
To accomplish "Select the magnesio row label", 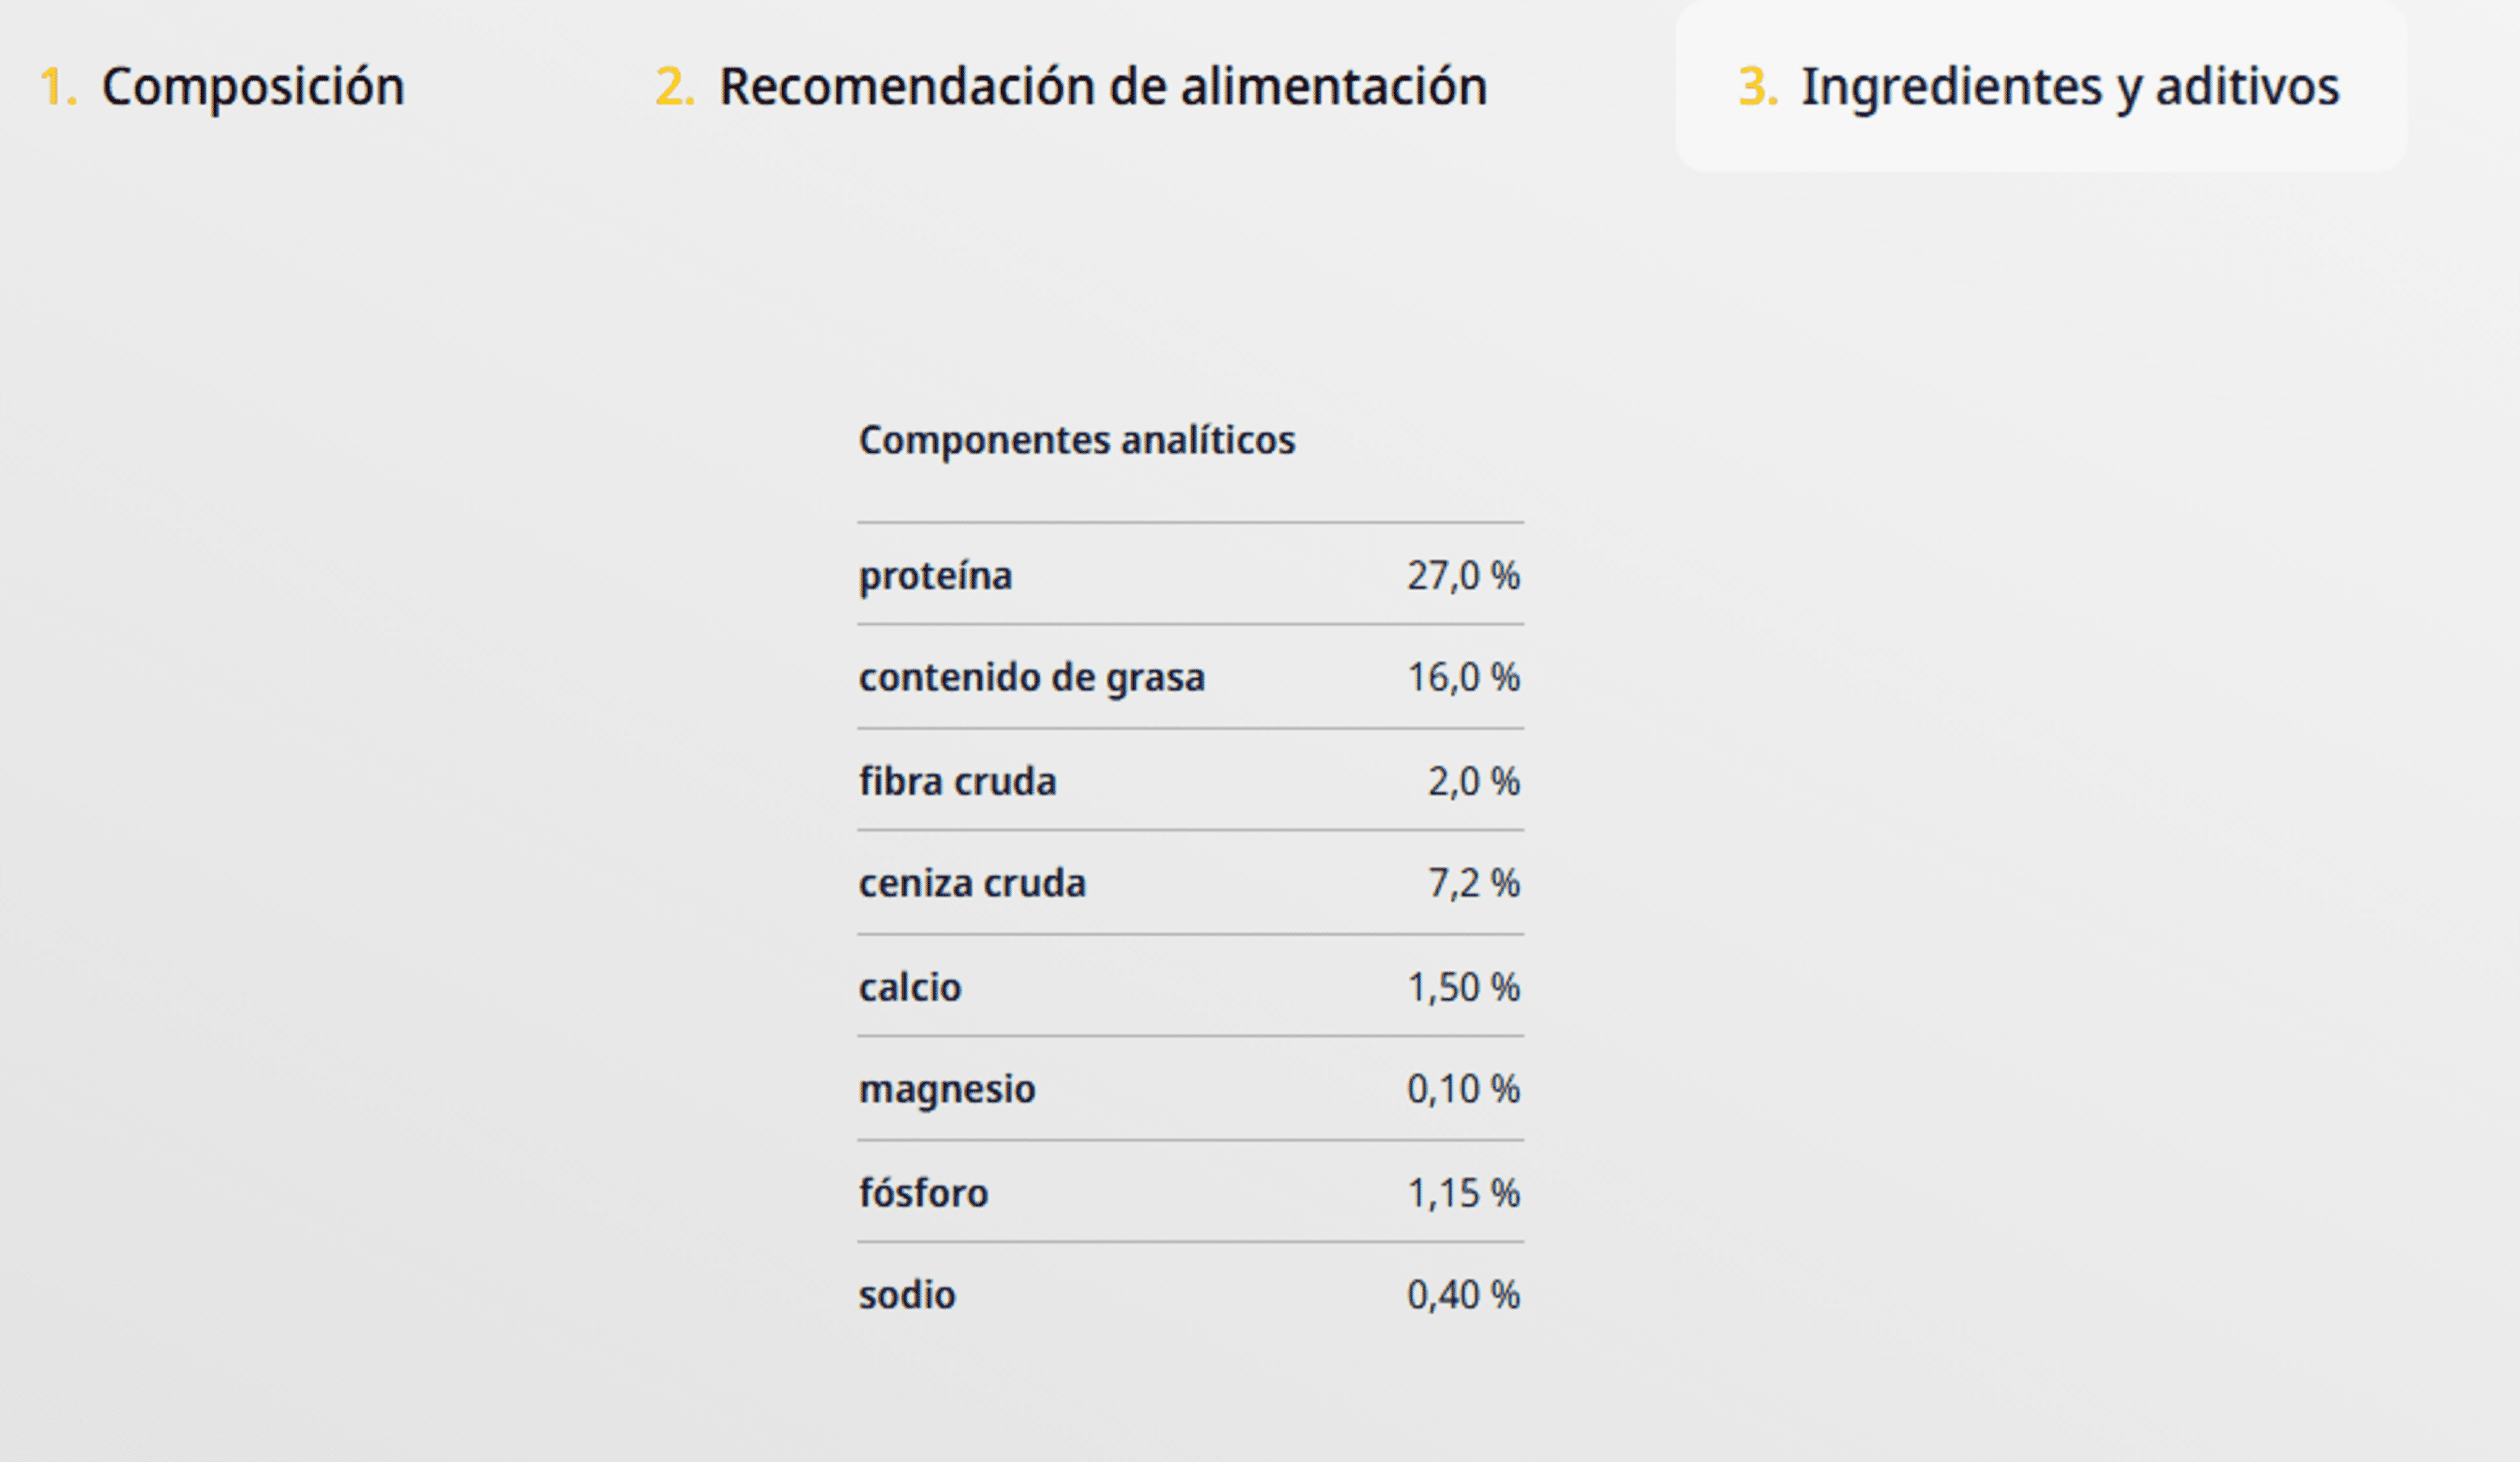I will (x=947, y=1089).
